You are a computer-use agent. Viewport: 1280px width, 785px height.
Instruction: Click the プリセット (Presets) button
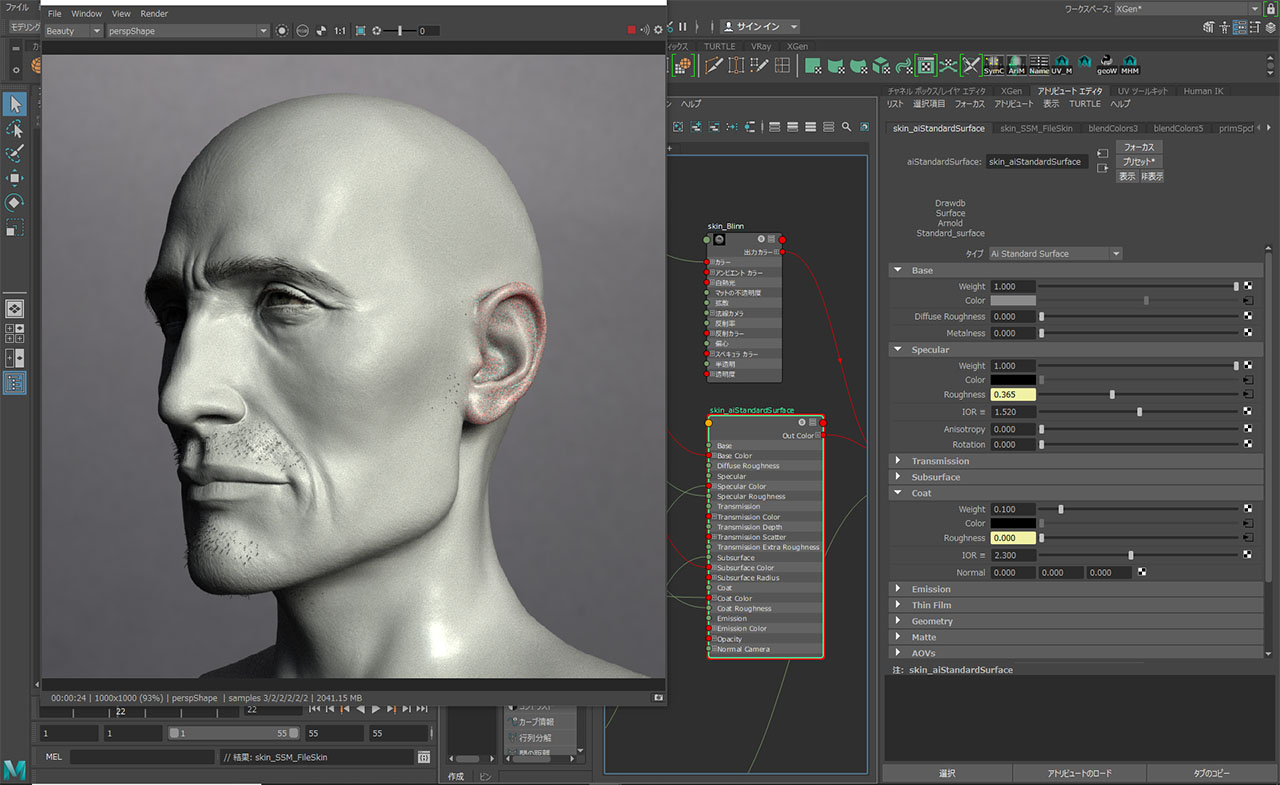(1138, 161)
